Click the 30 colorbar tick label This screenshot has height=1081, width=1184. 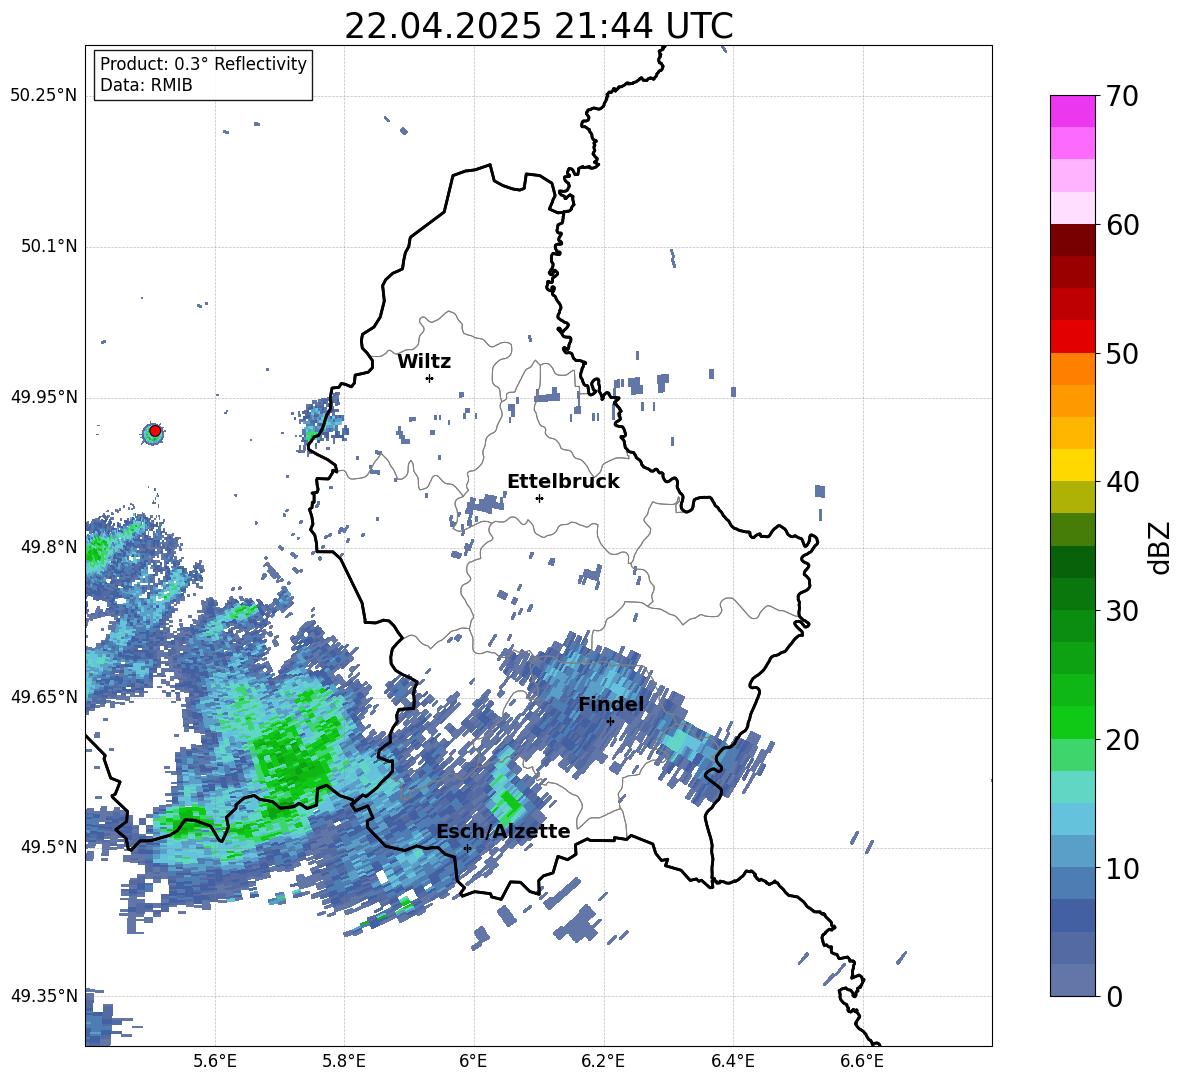tap(1122, 611)
